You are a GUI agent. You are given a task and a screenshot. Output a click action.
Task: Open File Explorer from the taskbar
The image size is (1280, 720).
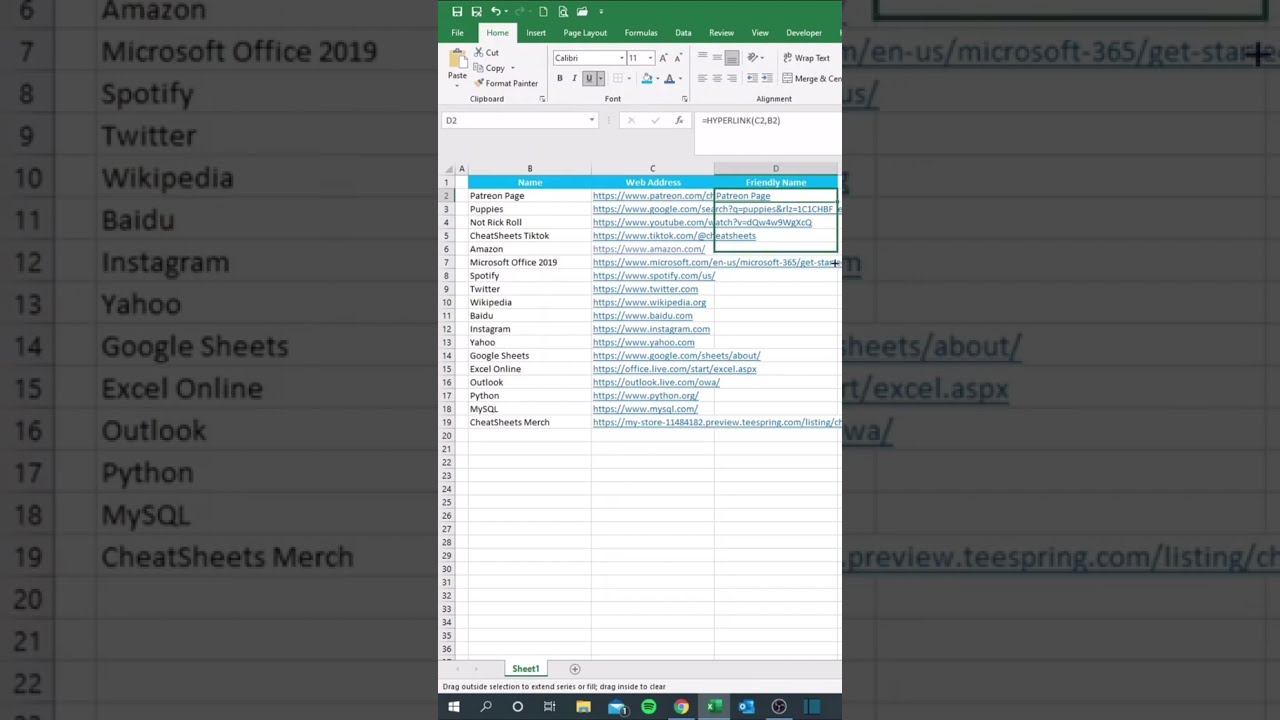coord(583,707)
